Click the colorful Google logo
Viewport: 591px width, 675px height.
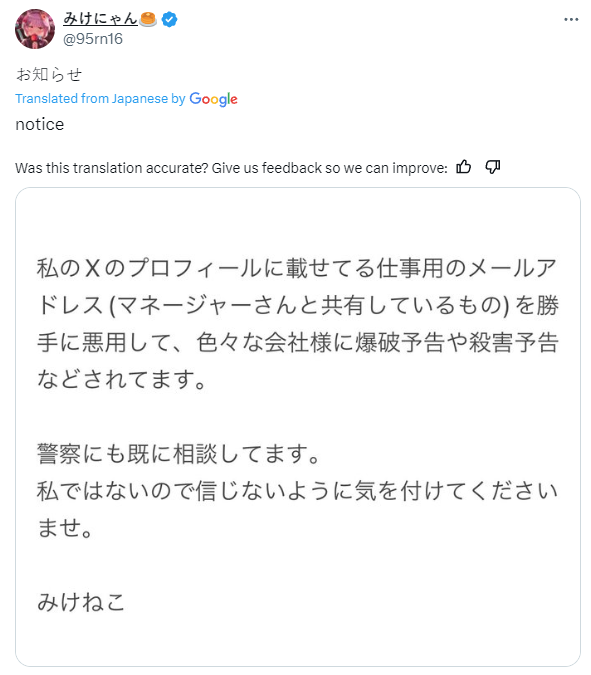click(214, 99)
